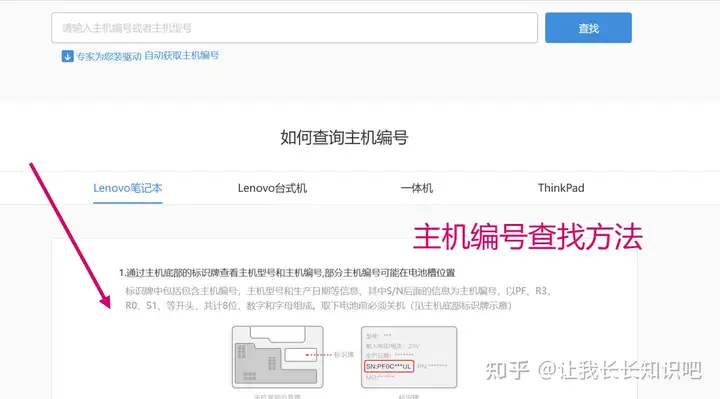Click the grey paragraph mentioning PF、R3
Screen dimensions: 720x399
click(x=338, y=298)
